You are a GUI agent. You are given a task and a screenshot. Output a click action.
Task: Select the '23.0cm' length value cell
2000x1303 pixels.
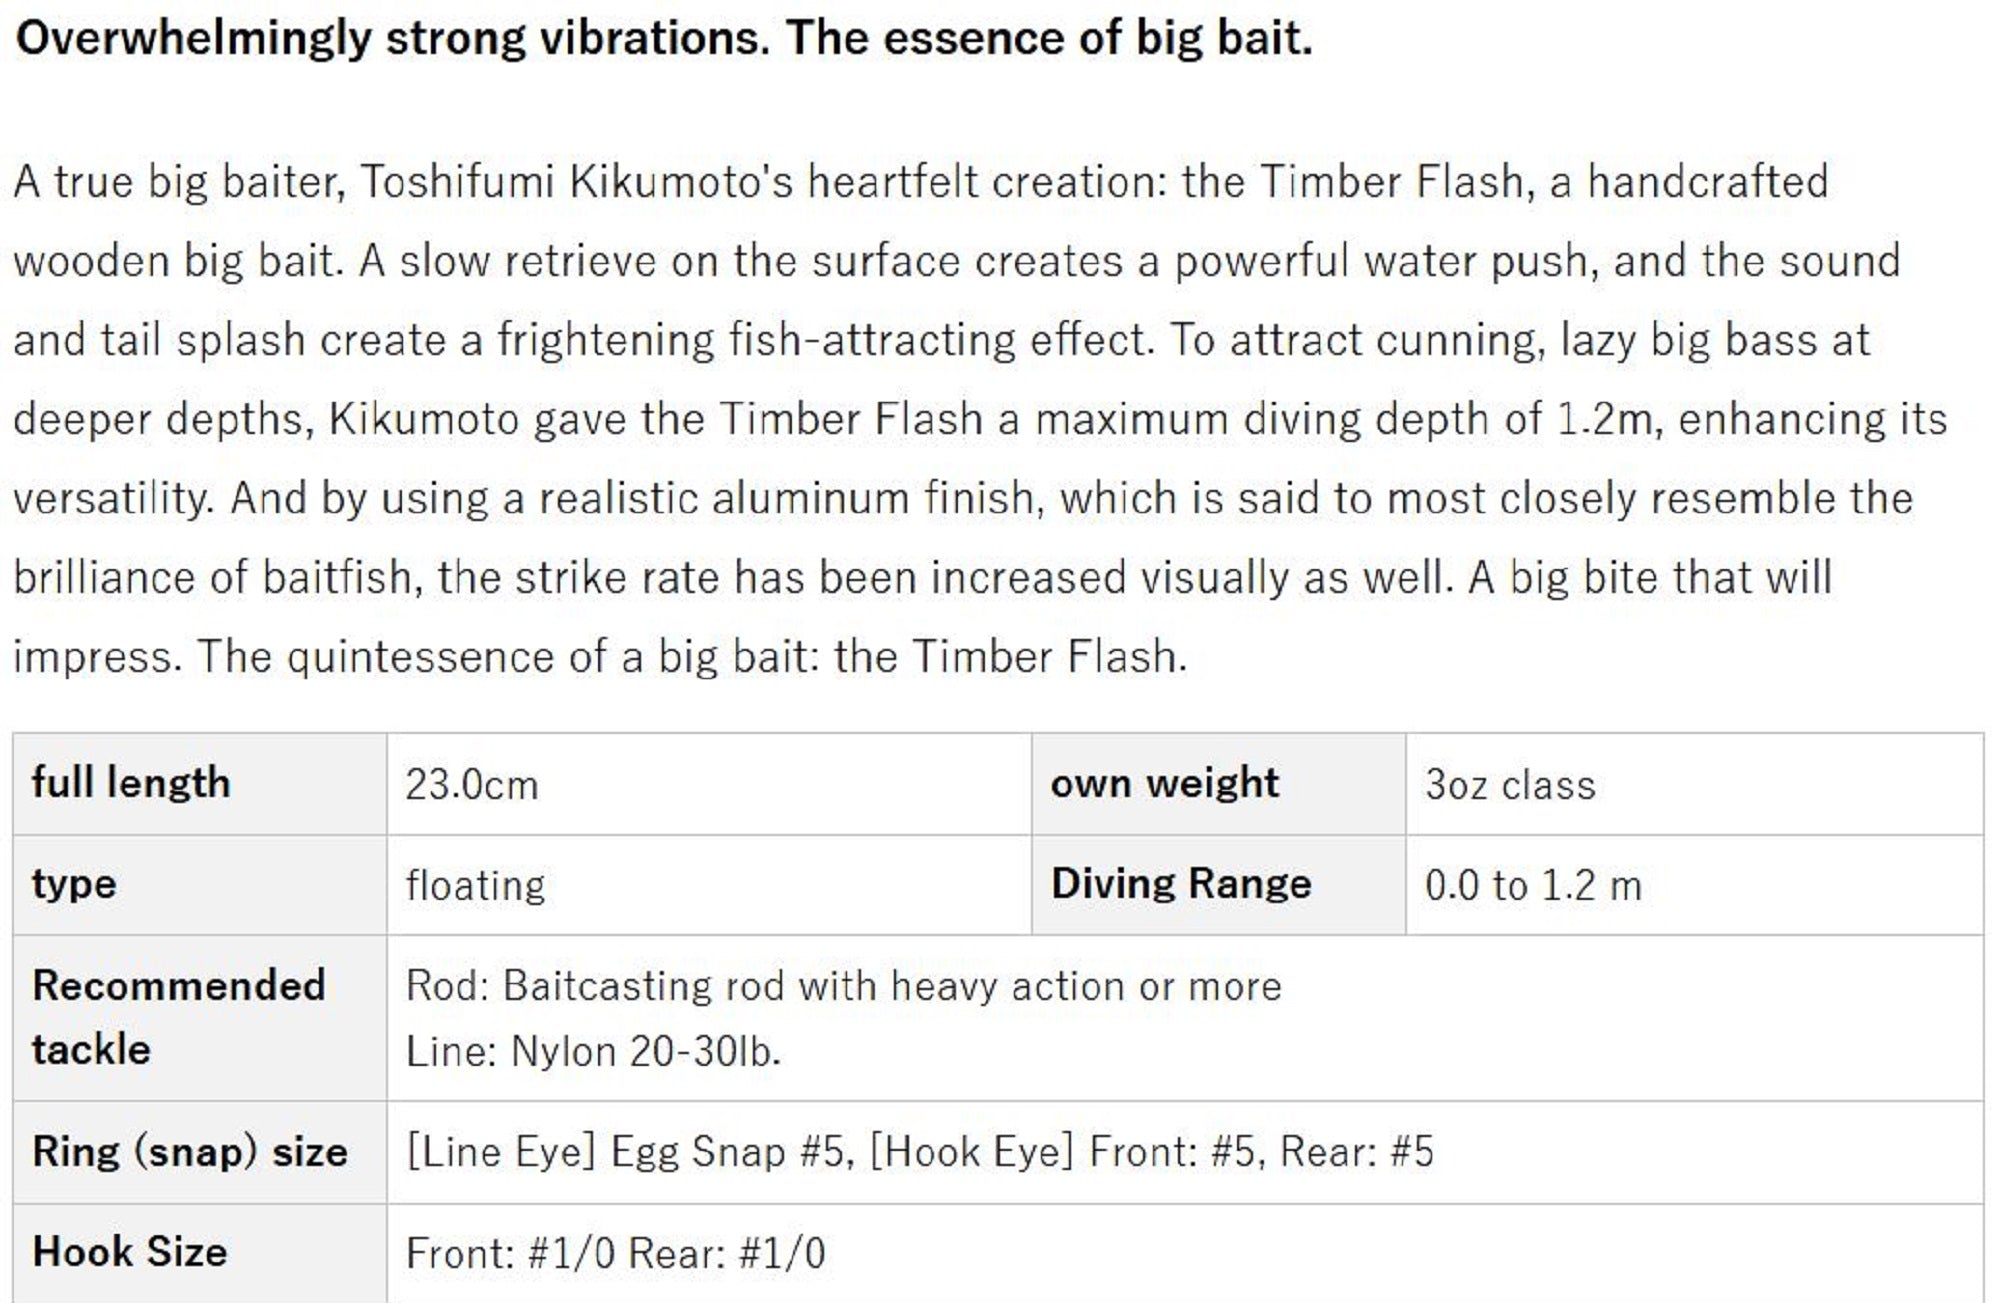click(x=472, y=785)
